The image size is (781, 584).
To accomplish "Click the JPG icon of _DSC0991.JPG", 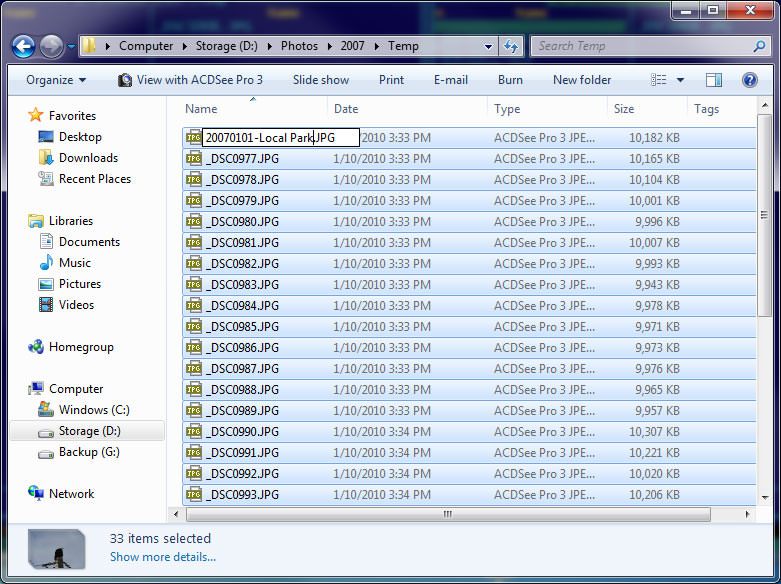I will click(193, 452).
